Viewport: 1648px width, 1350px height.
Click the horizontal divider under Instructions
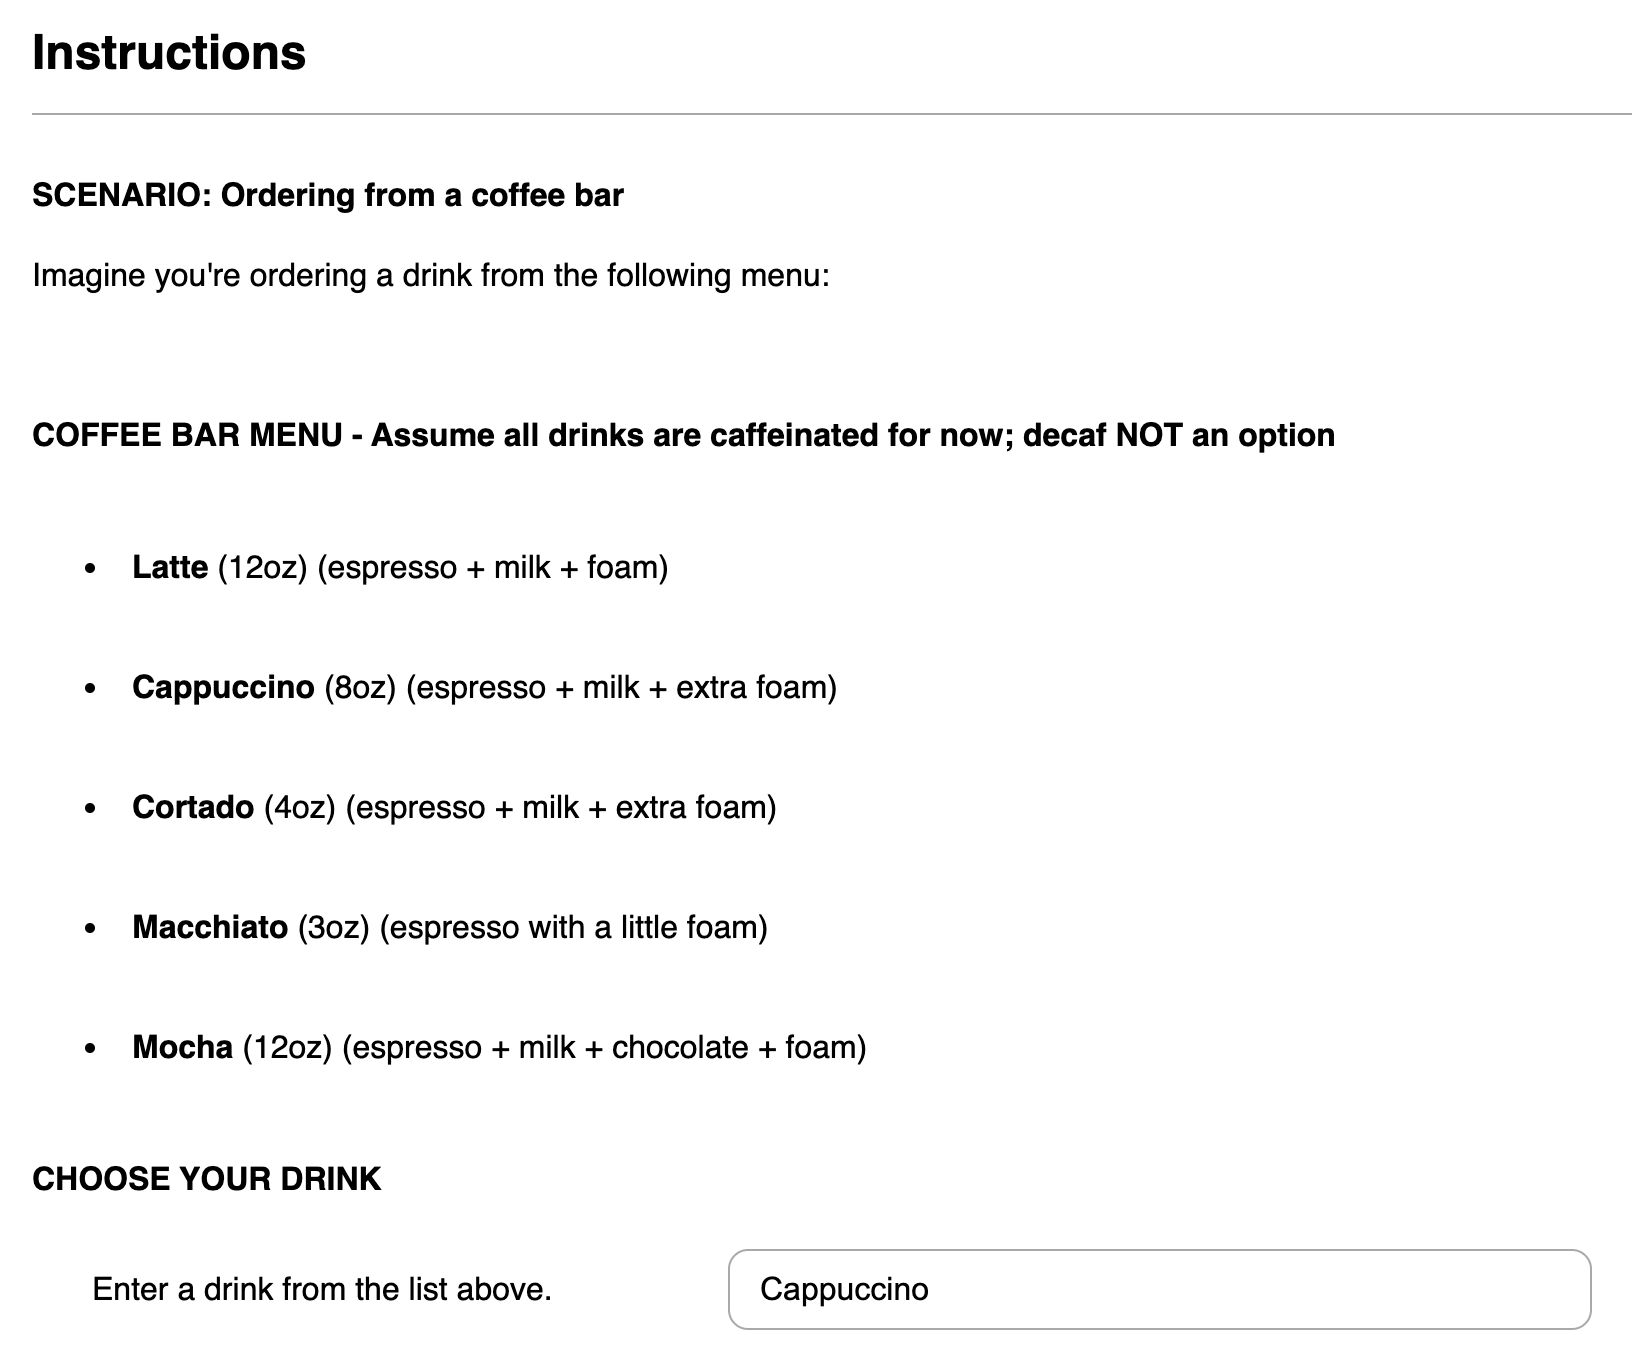pos(830,115)
